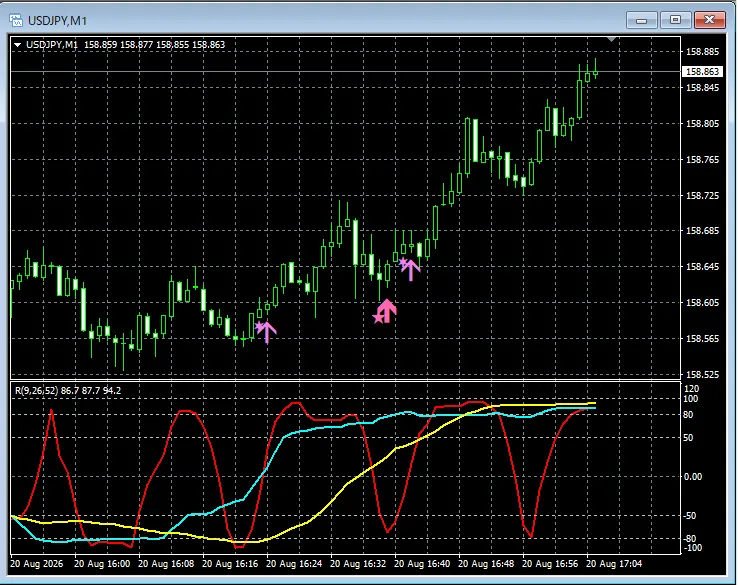Click the indicator scale value 0.00

[693, 477]
